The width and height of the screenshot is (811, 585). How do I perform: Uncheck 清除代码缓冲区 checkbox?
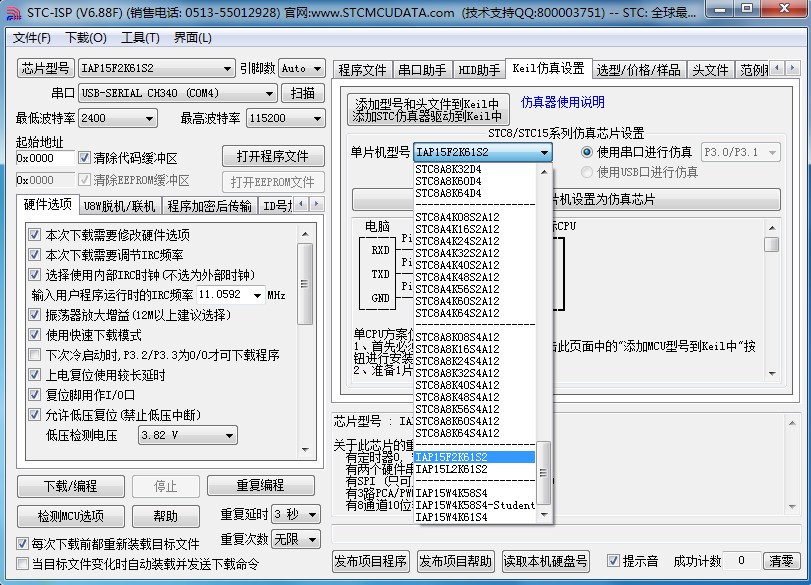(84, 158)
